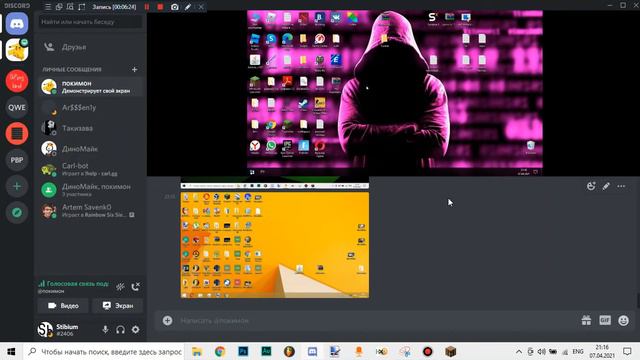Open File Explorer from the taskbar
The image size is (640, 360).
pyautogui.click(x=197, y=351)
